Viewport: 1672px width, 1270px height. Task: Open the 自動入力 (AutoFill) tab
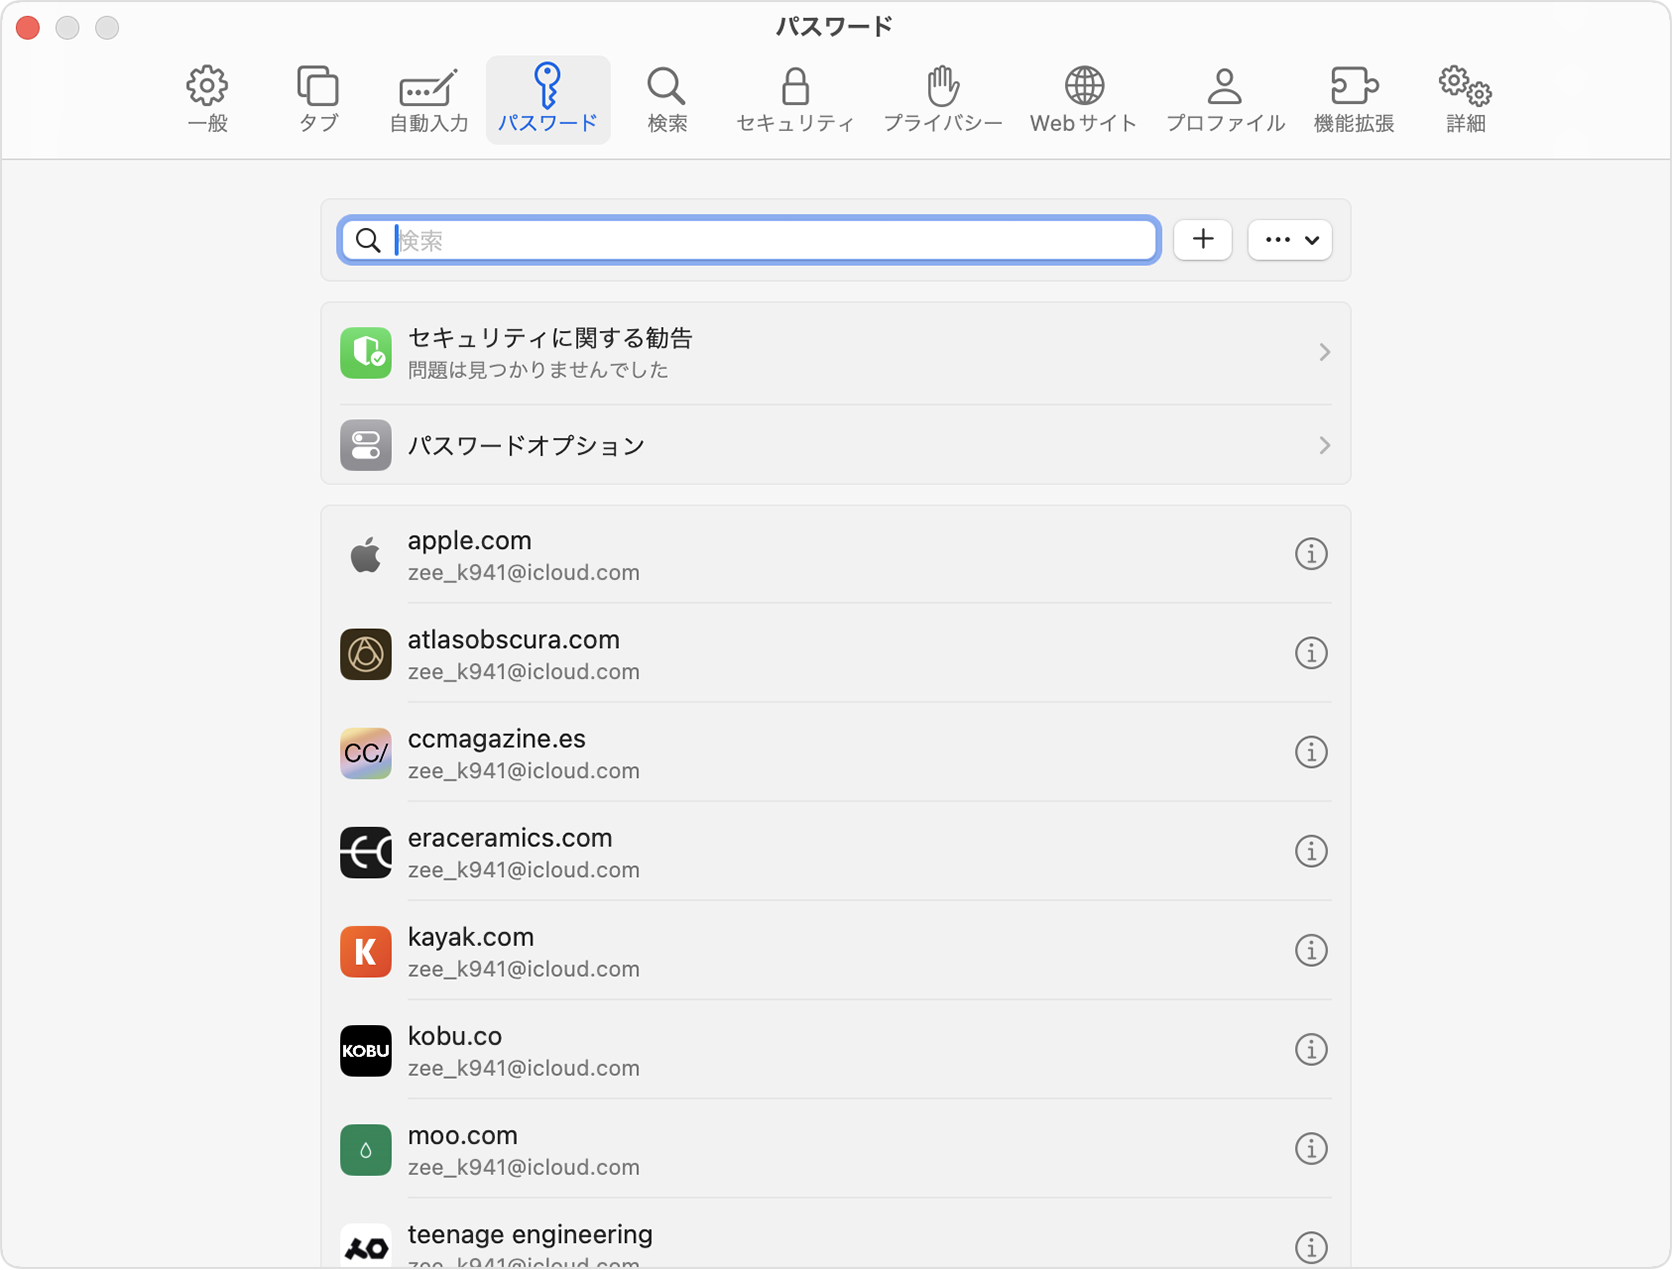[428, 100]
